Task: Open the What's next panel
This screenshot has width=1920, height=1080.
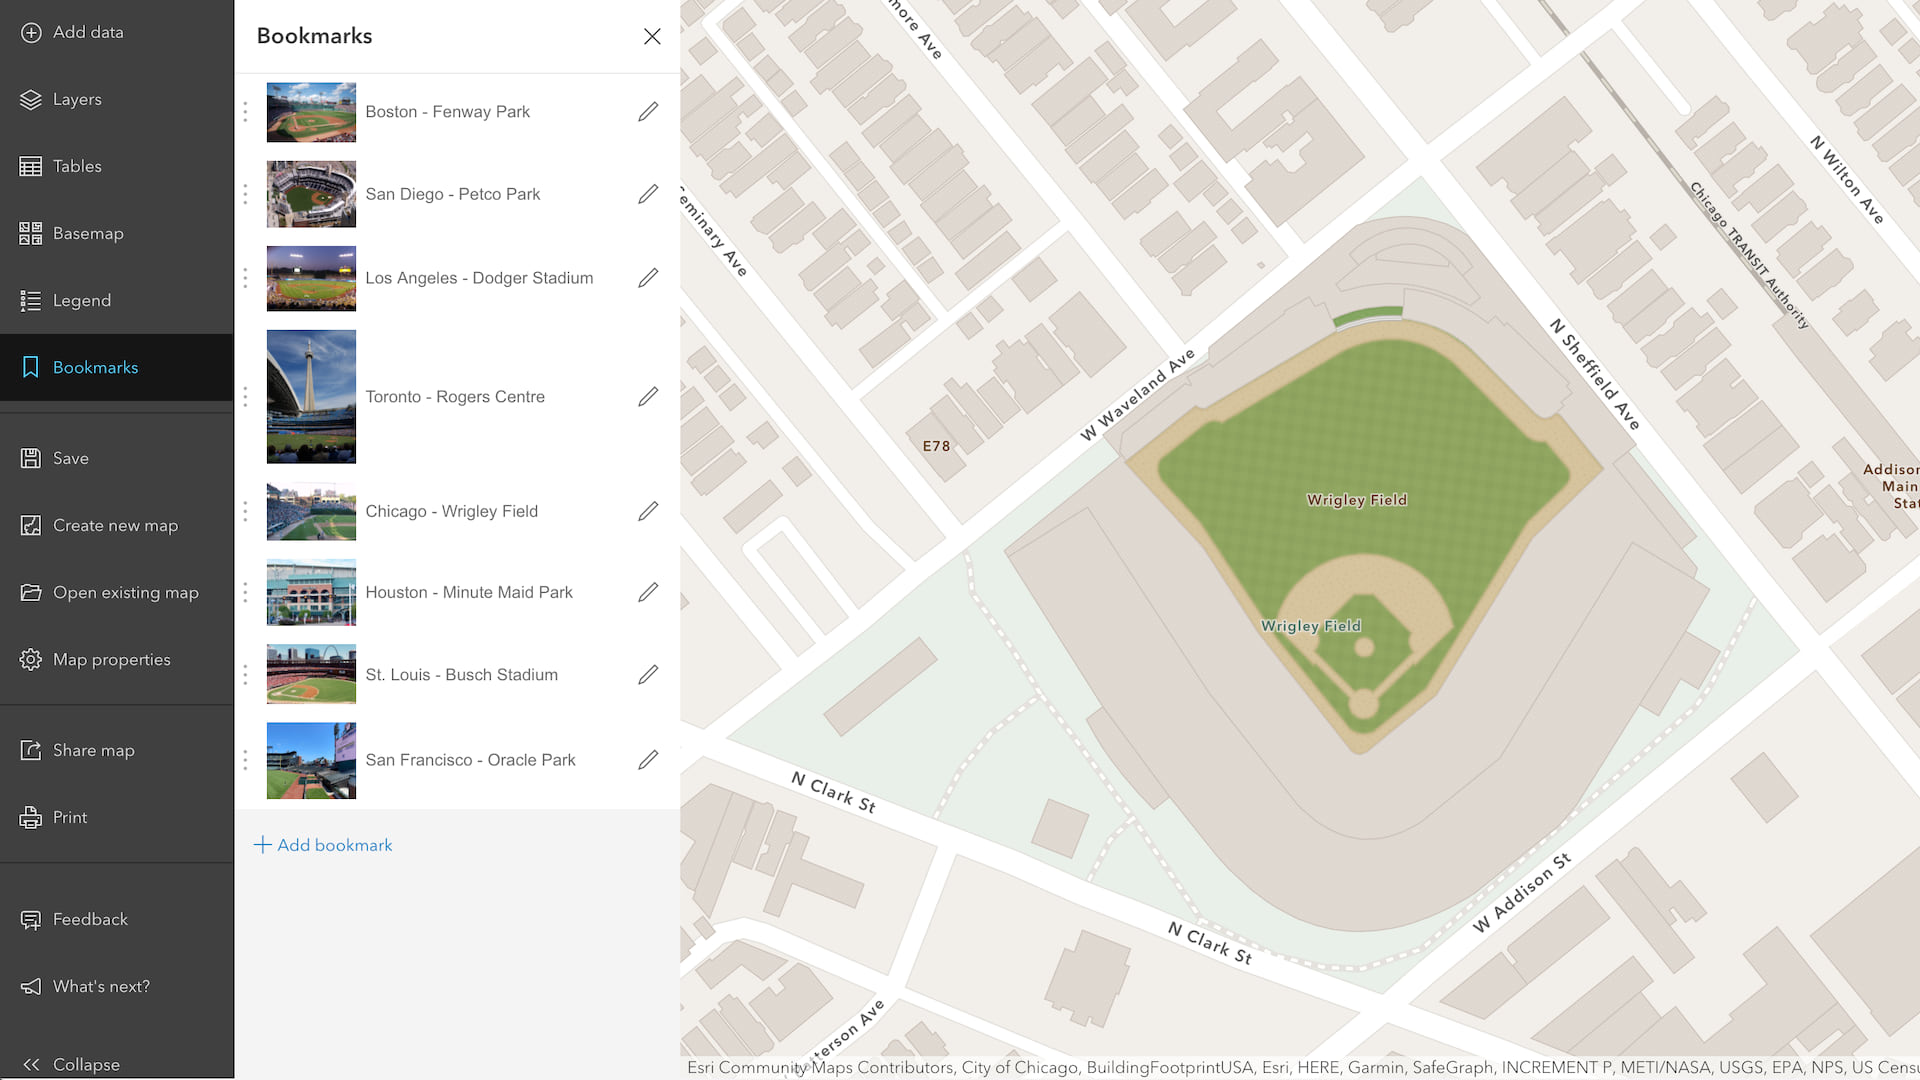Action: click(101, 986)
